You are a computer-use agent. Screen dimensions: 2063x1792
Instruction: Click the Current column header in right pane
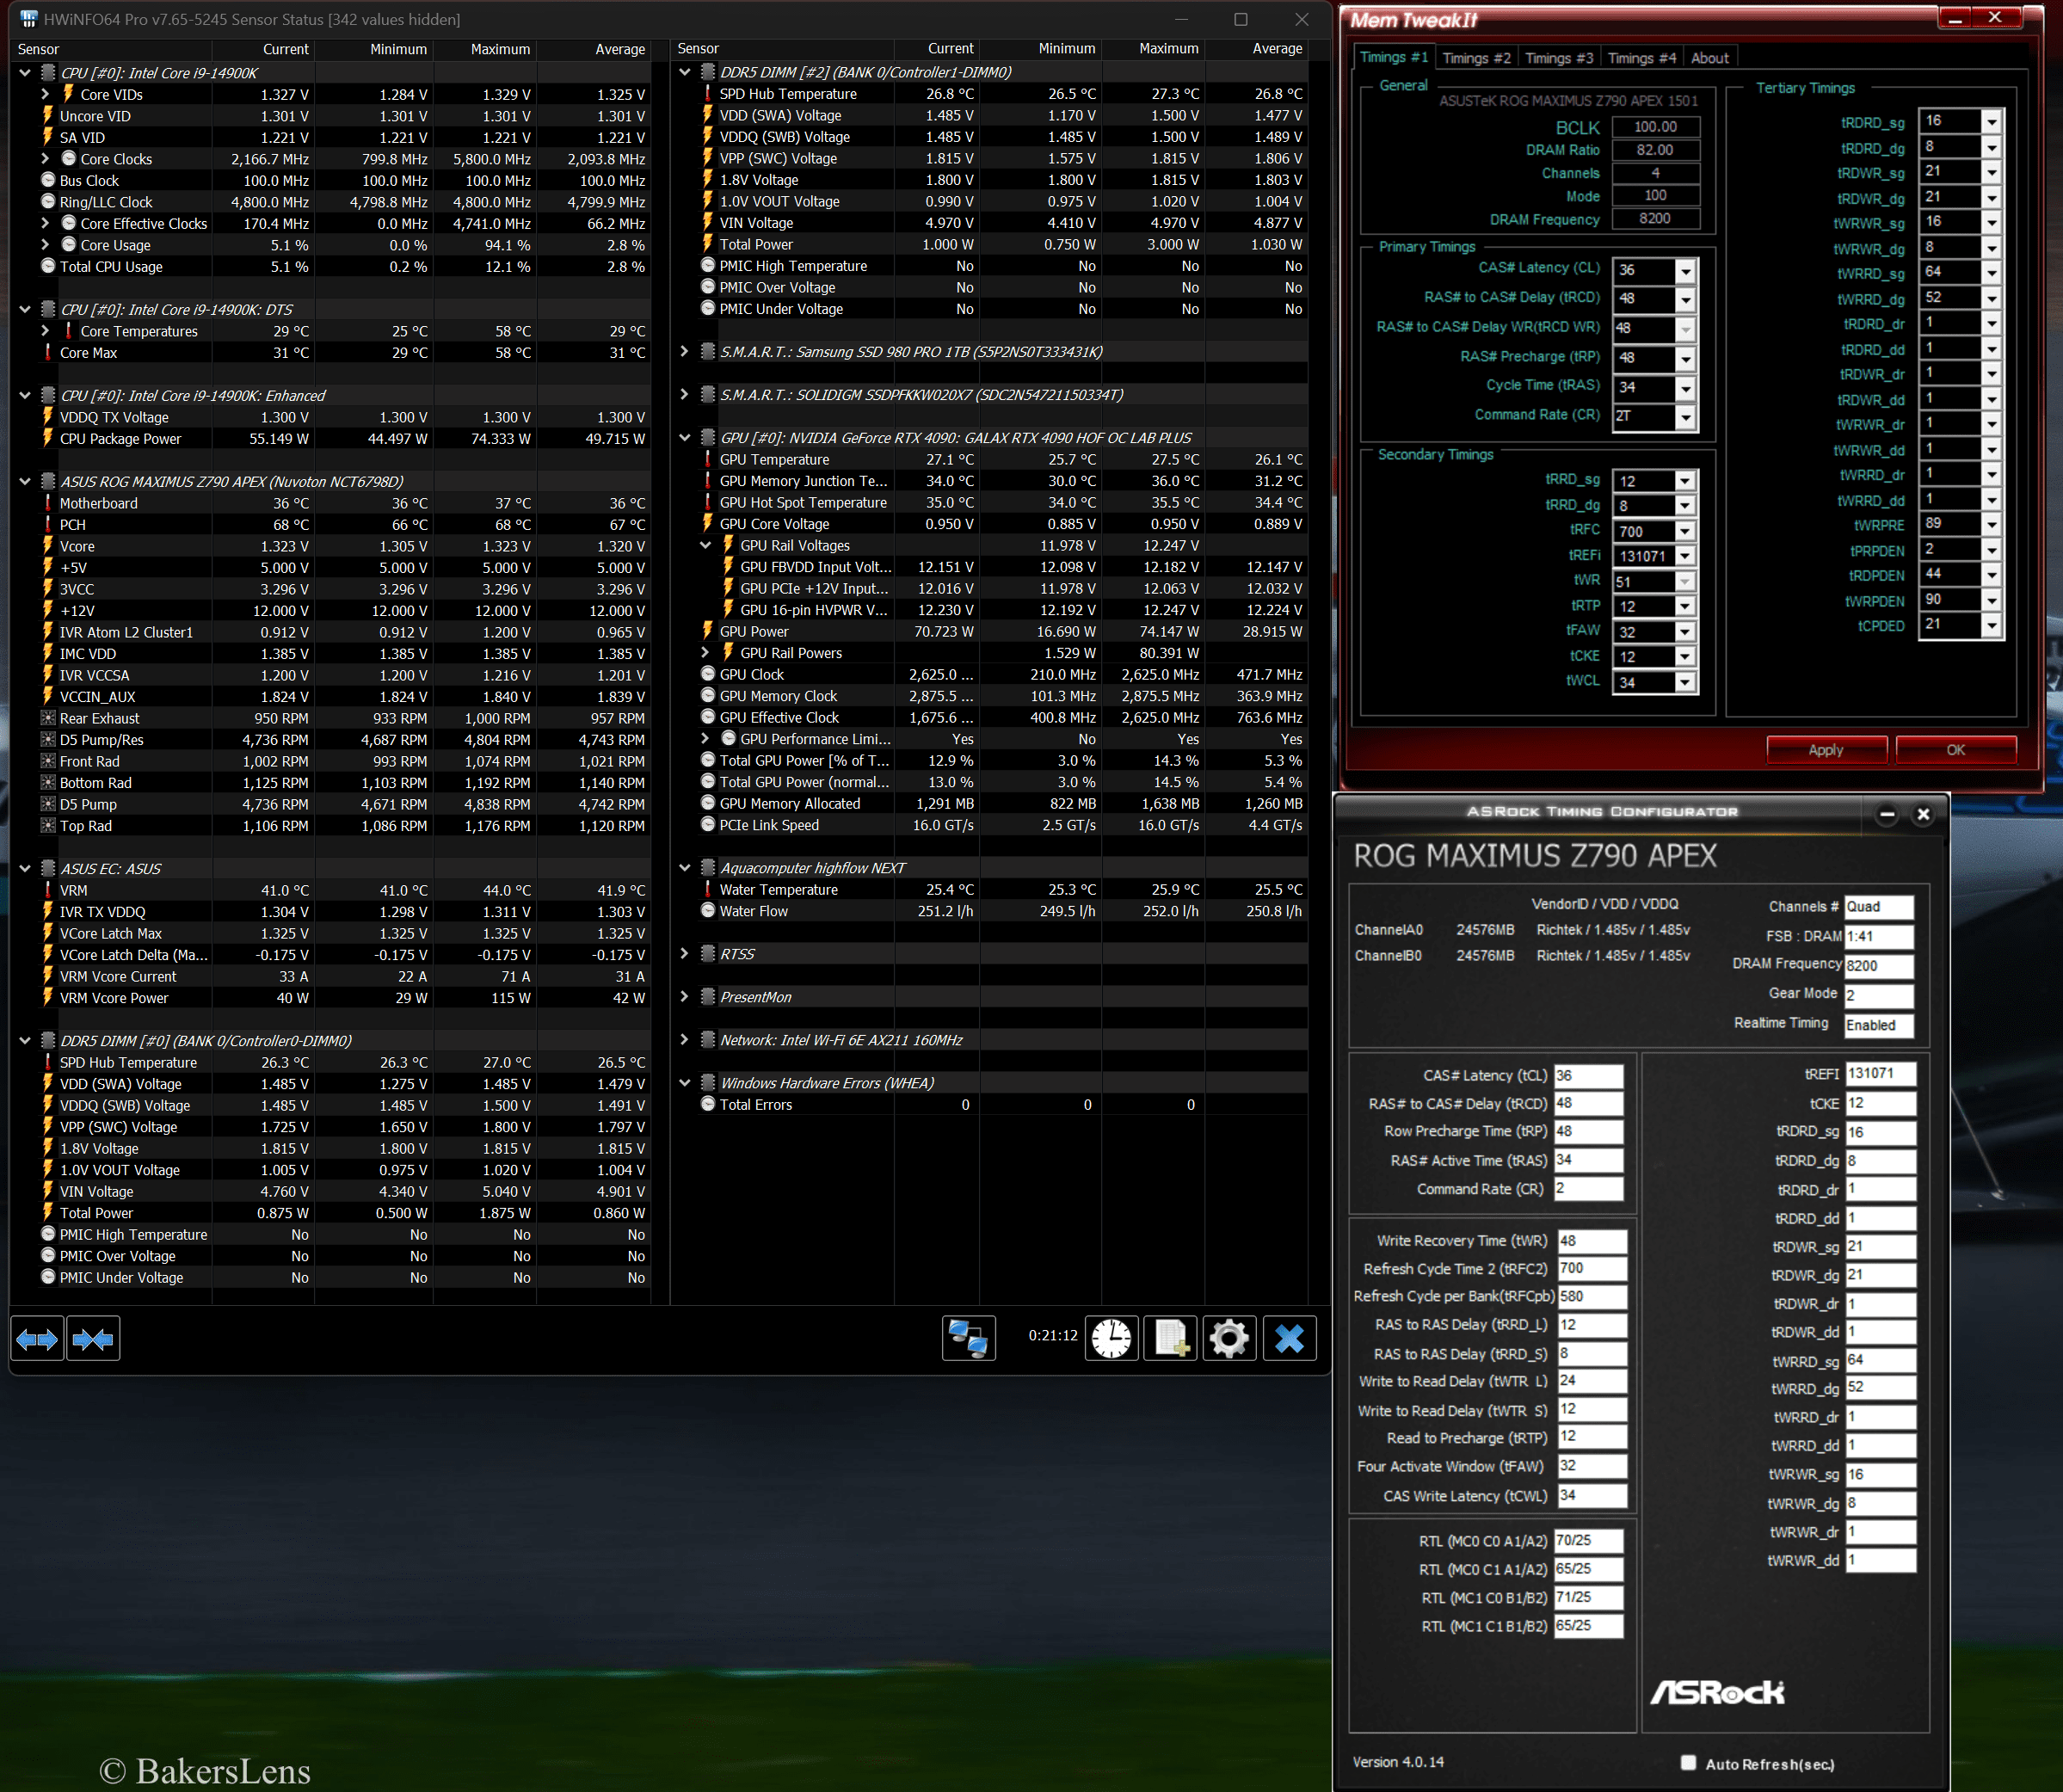click(x=936, y=48)
